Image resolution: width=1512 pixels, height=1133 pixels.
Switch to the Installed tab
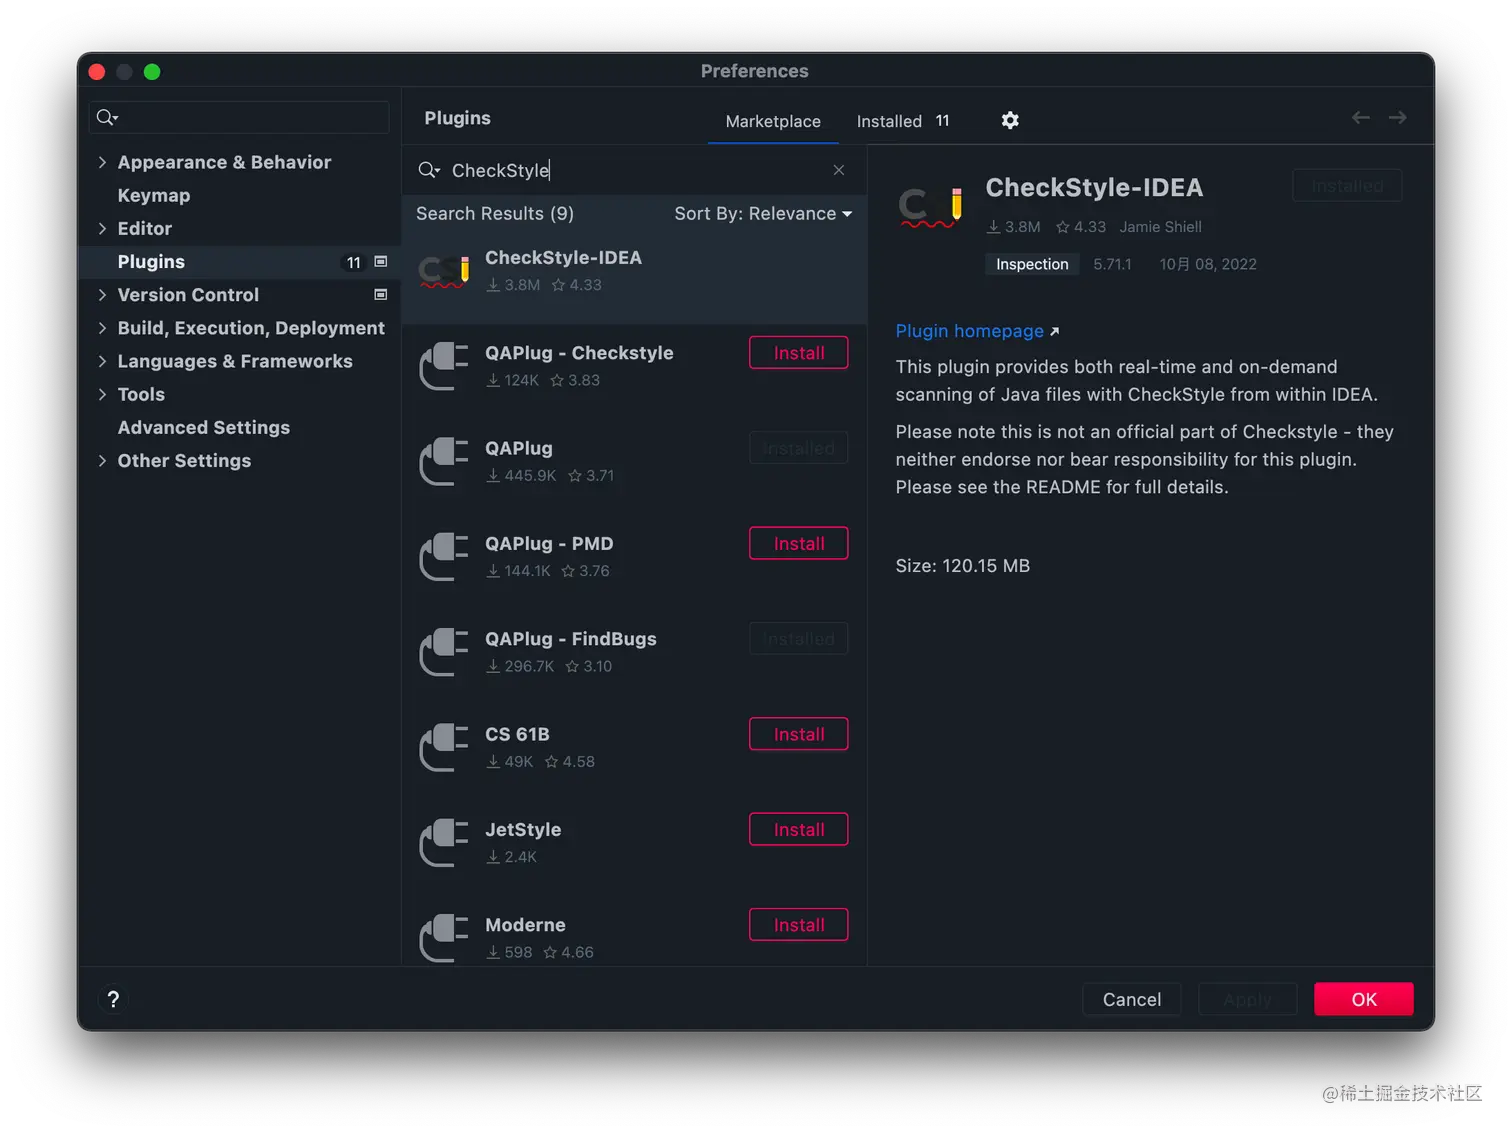pyautogui.click(x=903, y=121)
